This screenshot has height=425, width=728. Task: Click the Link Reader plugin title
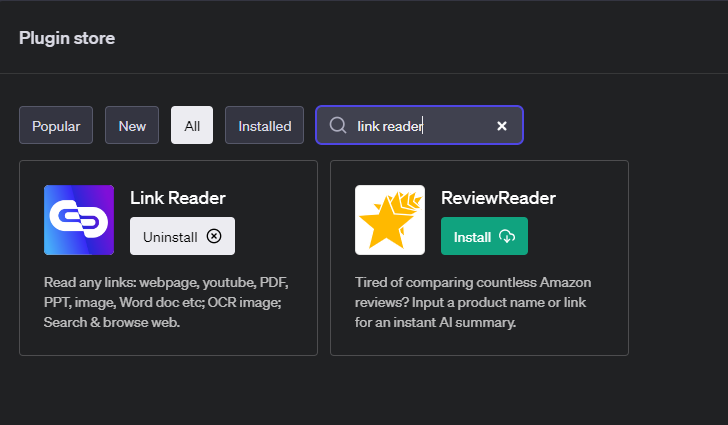point(178,198)
